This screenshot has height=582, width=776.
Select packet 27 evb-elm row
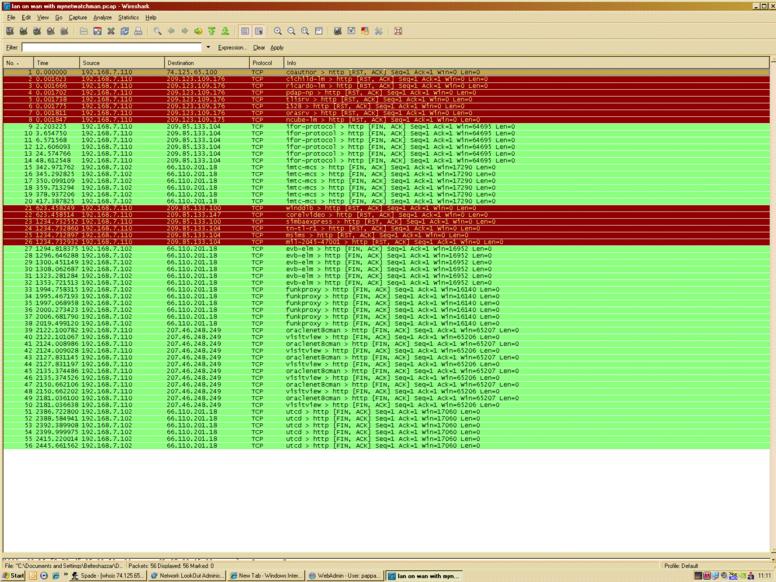coord(387,249)
